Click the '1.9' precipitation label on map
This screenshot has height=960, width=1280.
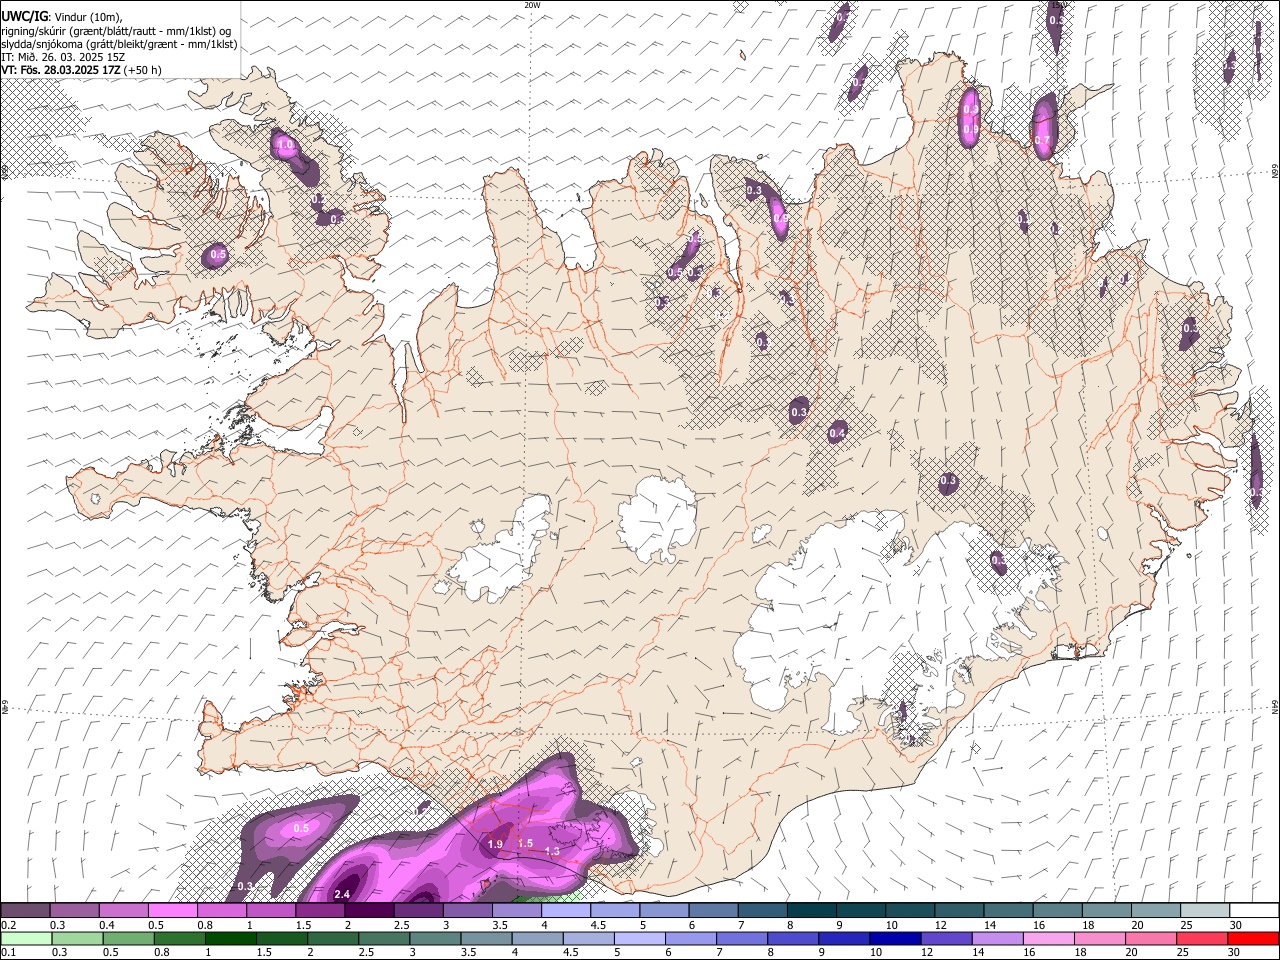[x=495, y=845]
